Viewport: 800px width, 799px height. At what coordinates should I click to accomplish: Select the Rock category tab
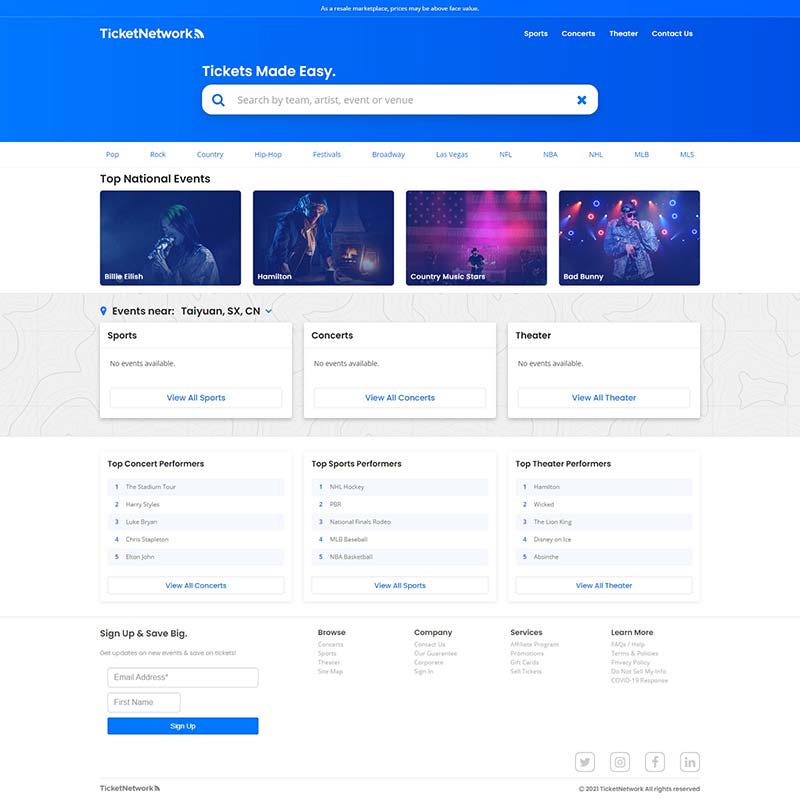point(158,155)
